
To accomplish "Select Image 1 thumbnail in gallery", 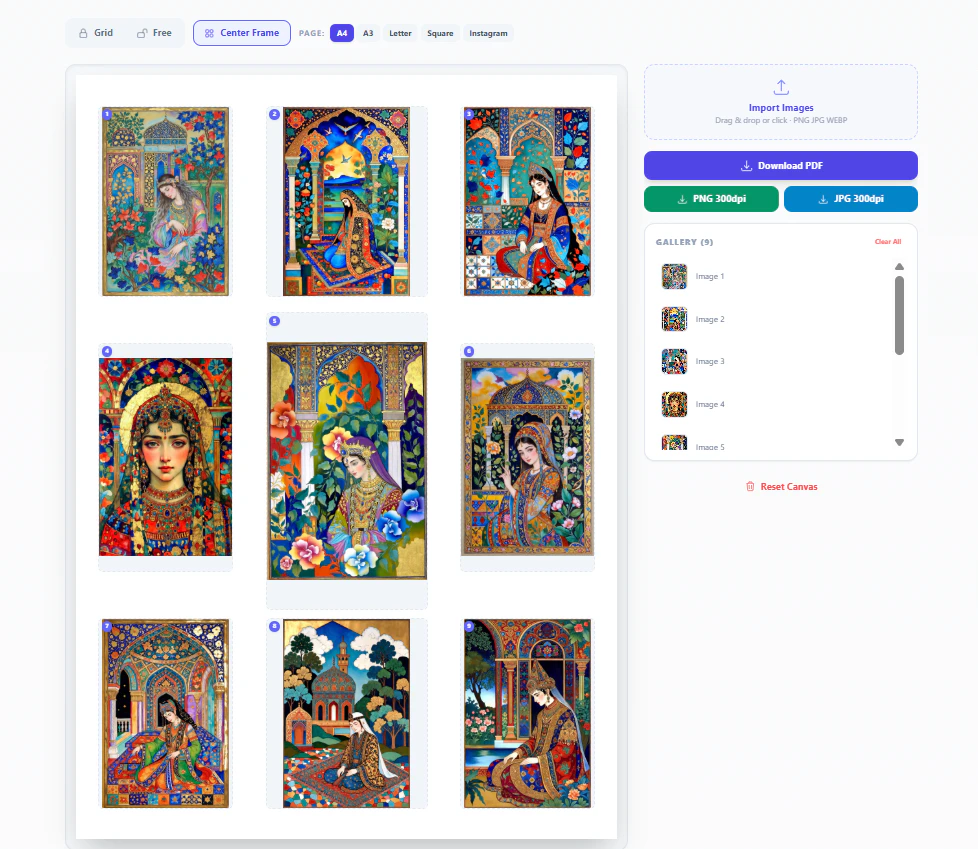I will [674, 276].
